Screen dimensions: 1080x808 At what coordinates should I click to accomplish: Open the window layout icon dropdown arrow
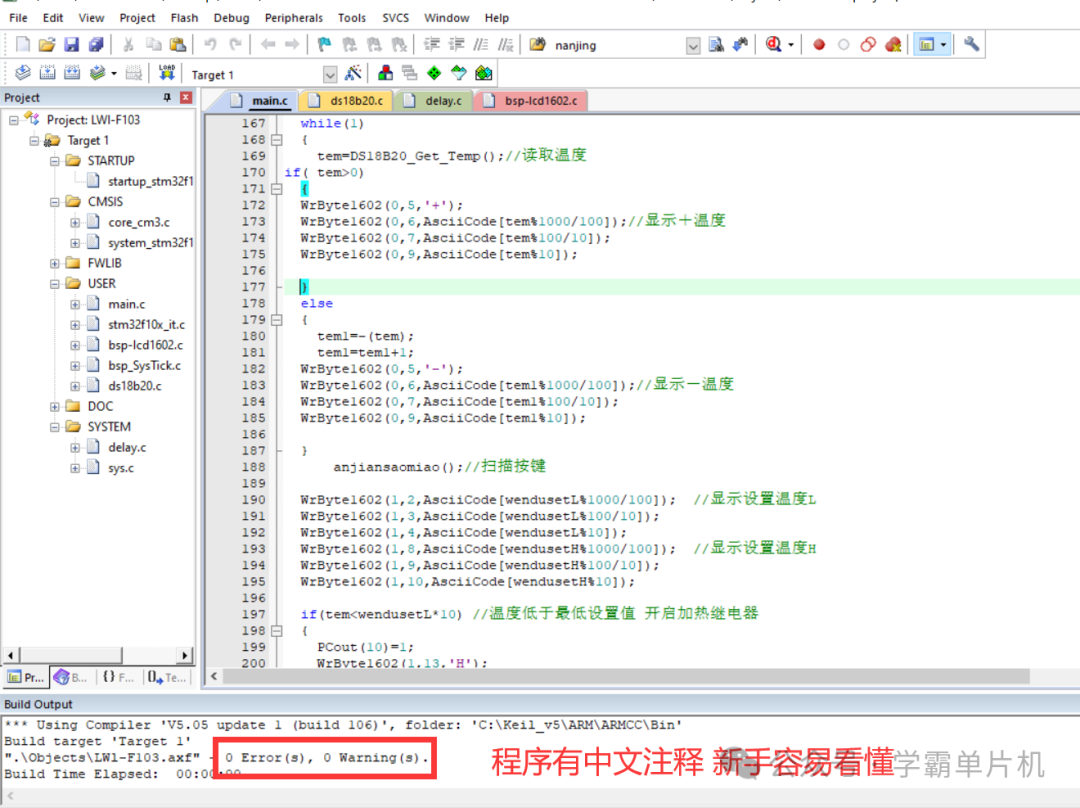[x=944, y=45]
